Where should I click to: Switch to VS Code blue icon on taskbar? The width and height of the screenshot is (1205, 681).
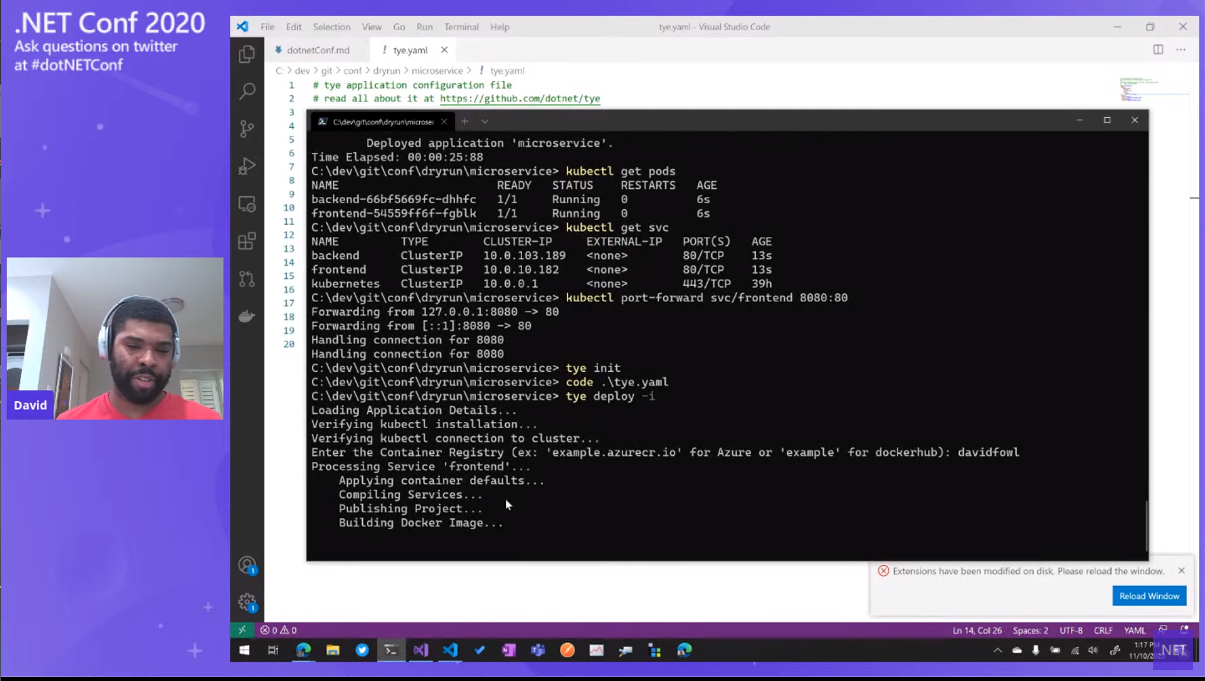tap(450, 650)
